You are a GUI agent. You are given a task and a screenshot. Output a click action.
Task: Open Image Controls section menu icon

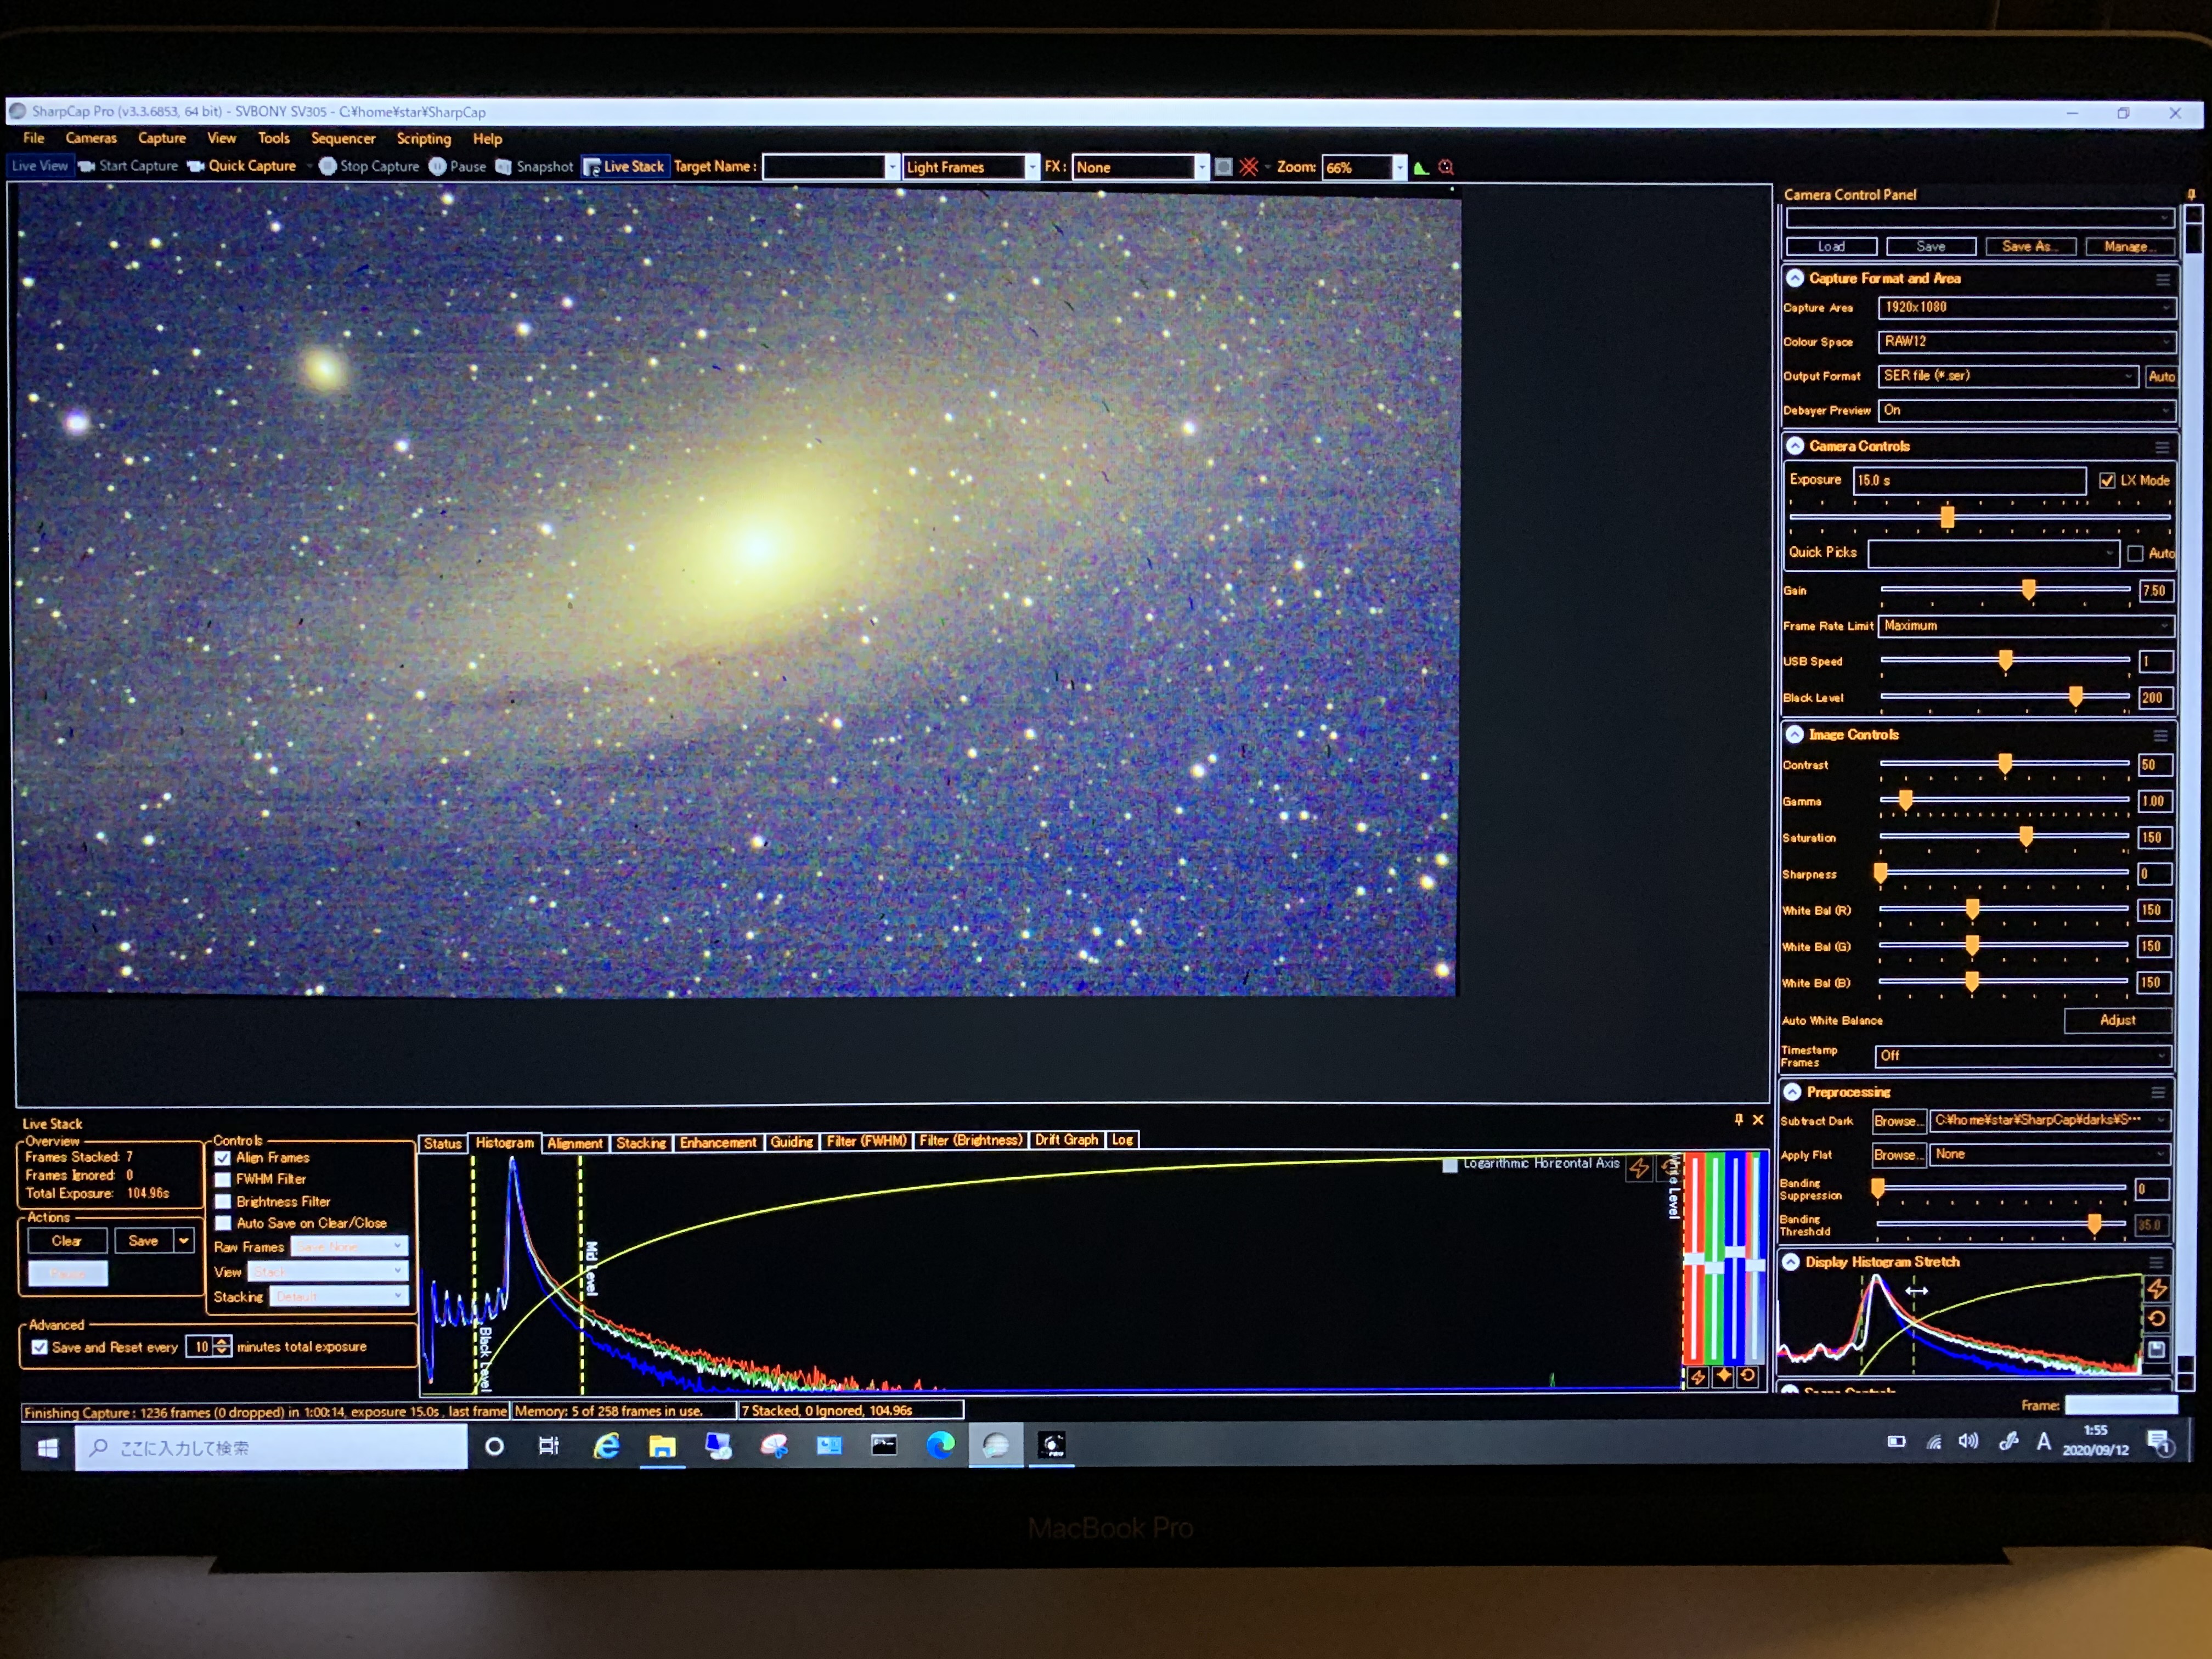pyautogui.click(x=2161, y=735)
